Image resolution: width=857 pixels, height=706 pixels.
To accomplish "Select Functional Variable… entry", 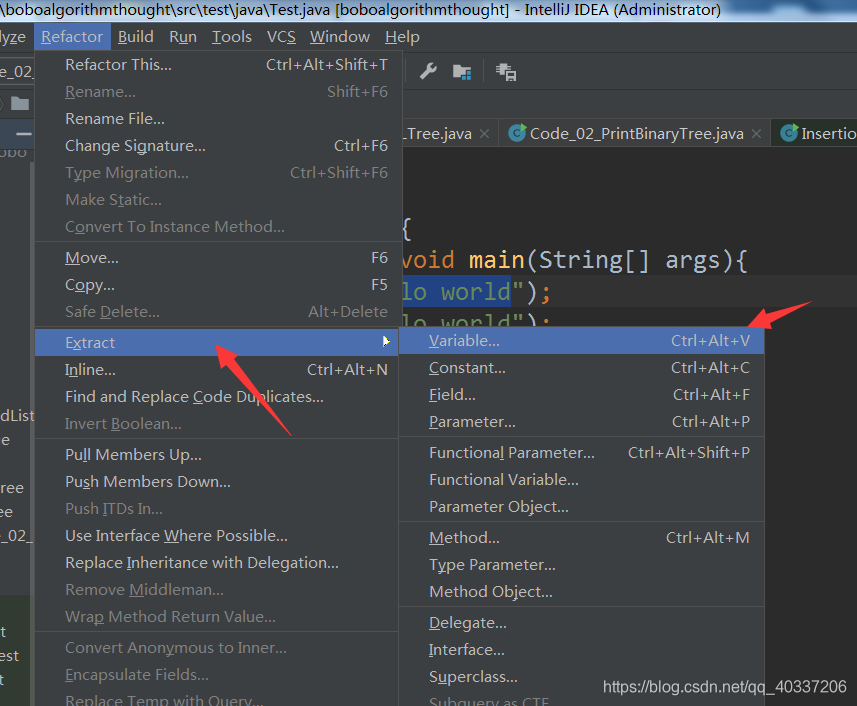I will (582, 480).
